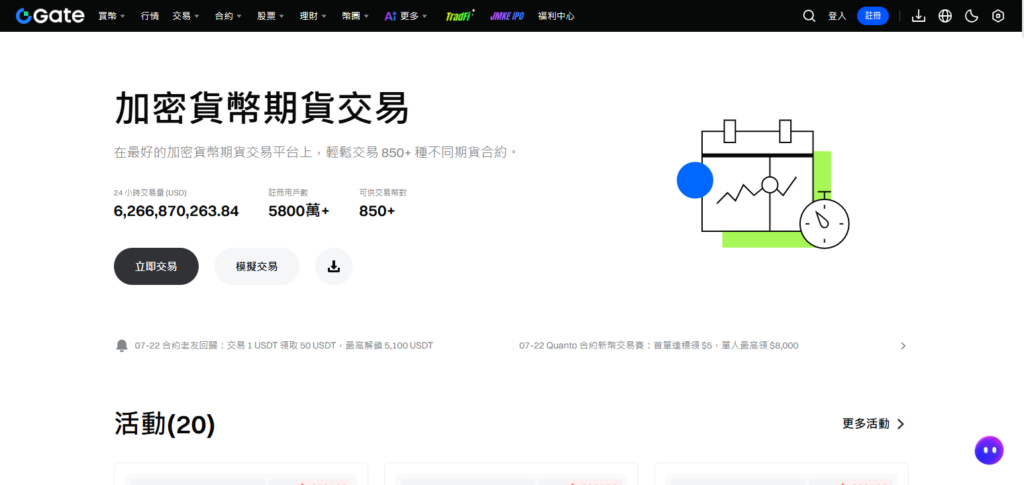The image size is (1024, 485).
Task: Open the 行情 menu item
Action: [150, 16]
